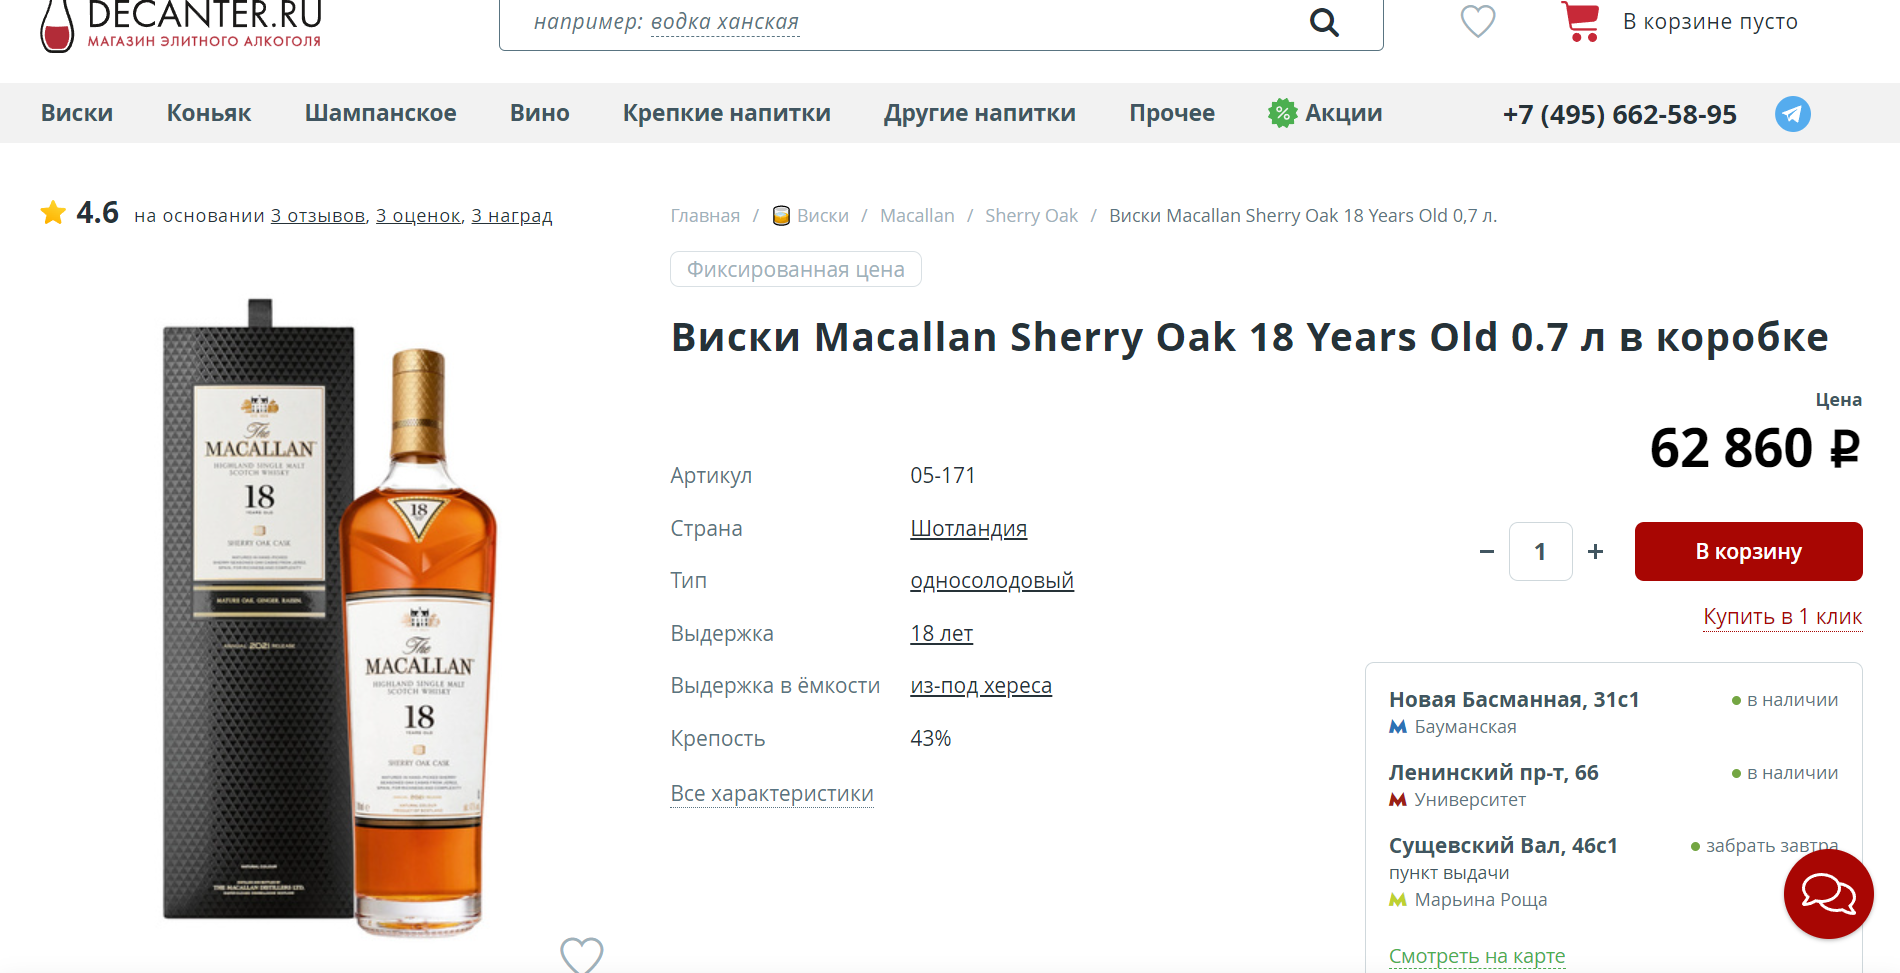This screenshot has width=1900, height=973.
Task: Click the gold rating star
Action: tap(53, 213)
